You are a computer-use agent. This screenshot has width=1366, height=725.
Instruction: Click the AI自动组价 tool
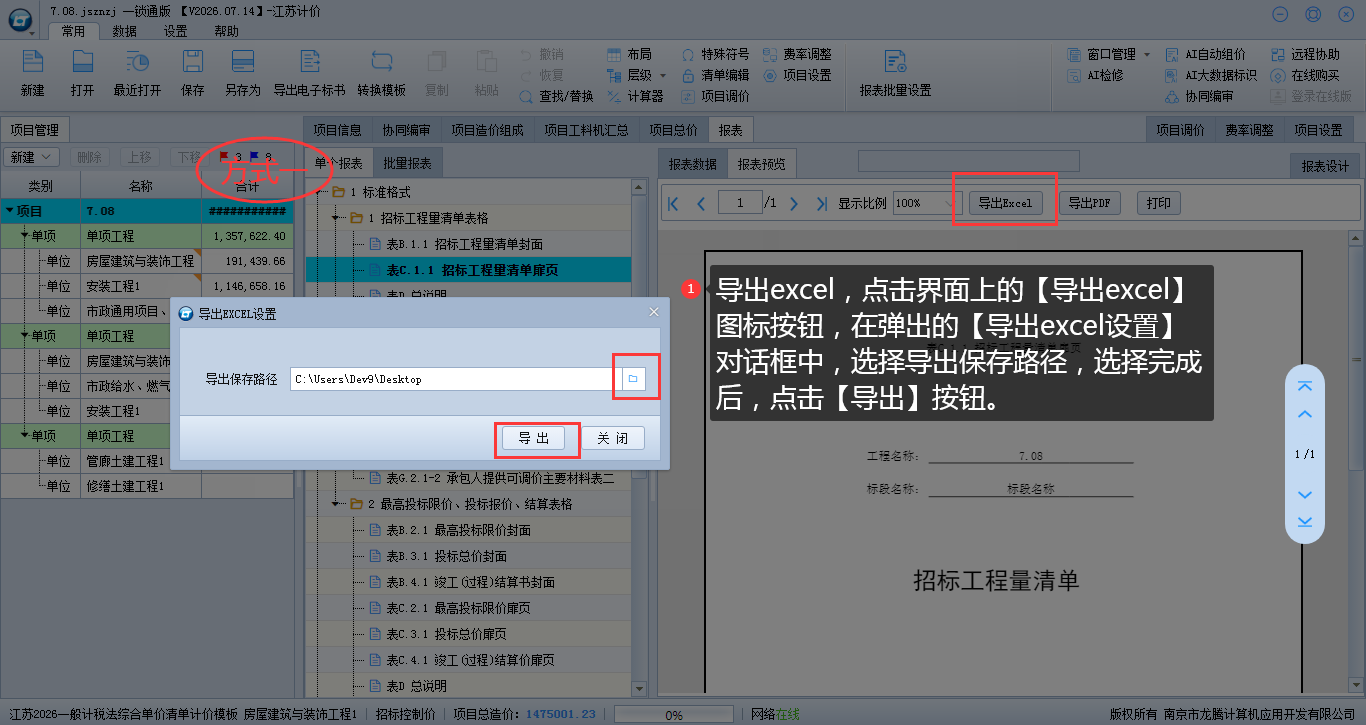tap(1205, 54)
